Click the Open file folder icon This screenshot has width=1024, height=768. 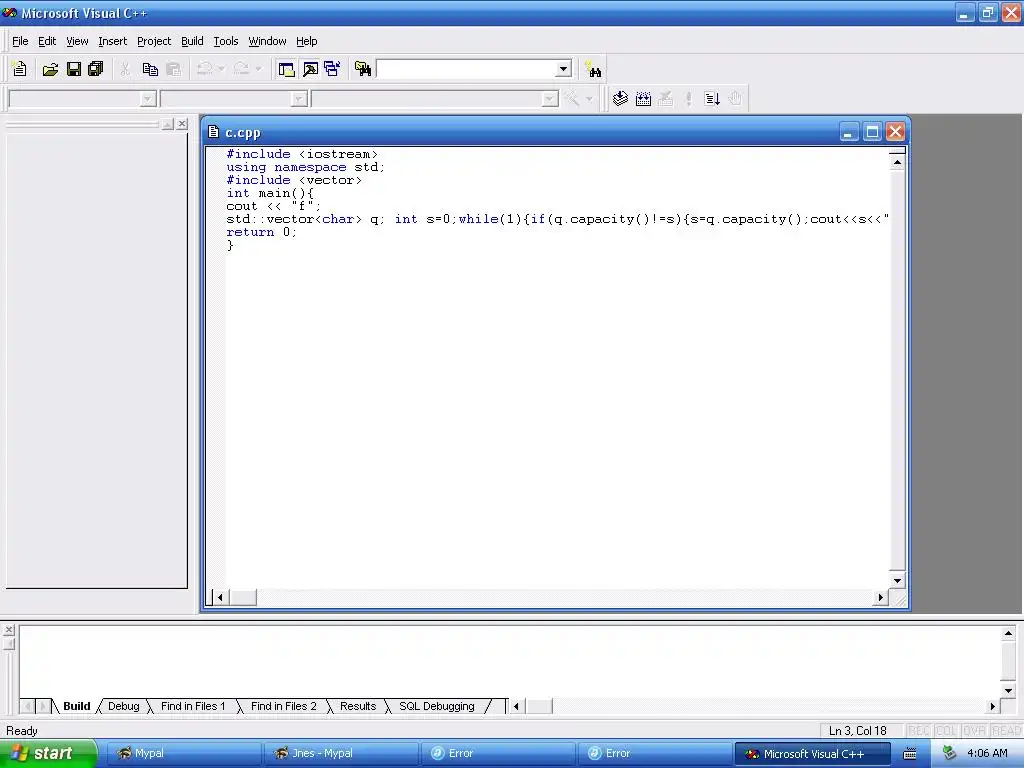[50, 69]
